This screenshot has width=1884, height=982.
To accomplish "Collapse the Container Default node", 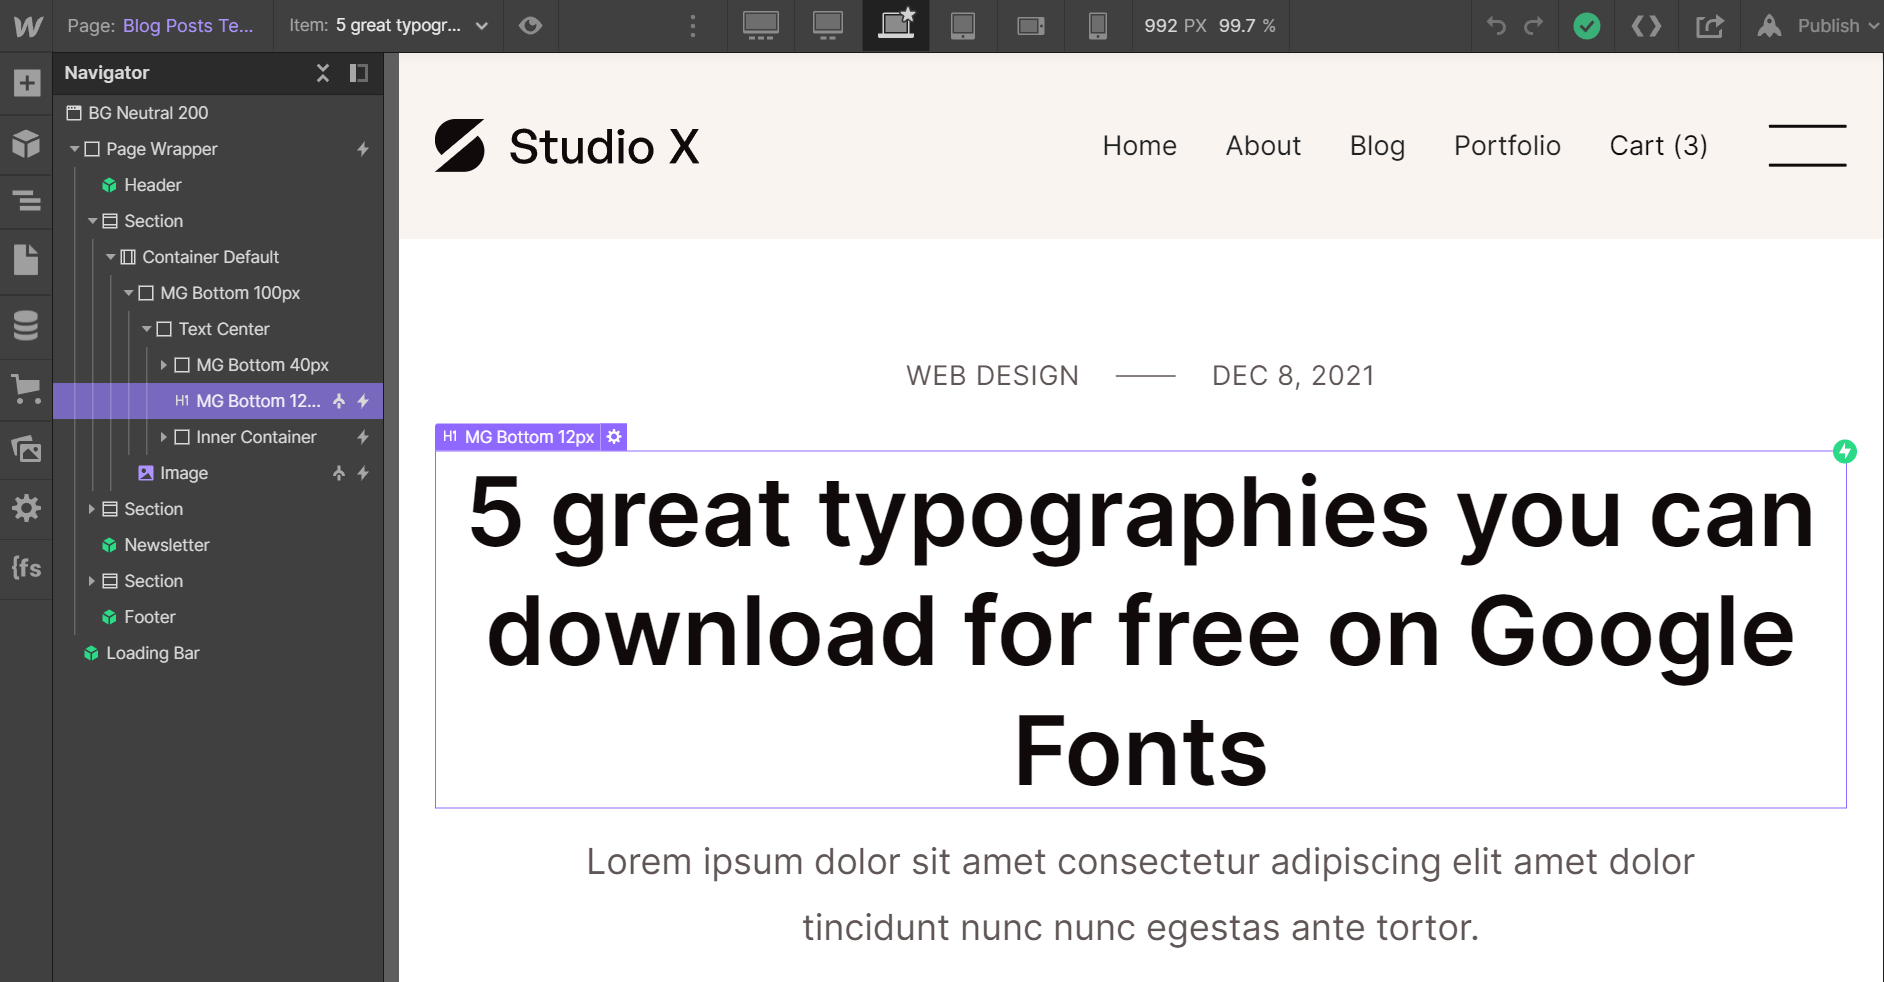I will point(110,257).
